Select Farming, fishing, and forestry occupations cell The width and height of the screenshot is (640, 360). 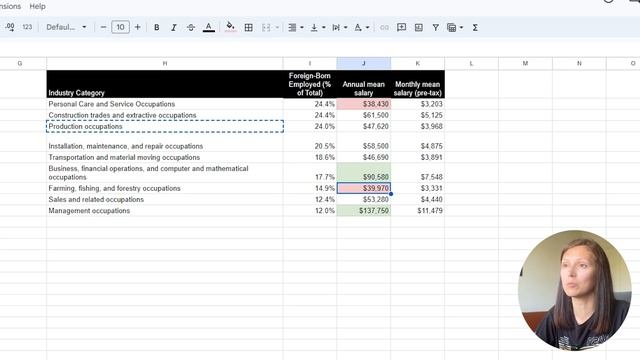(164, 188)
